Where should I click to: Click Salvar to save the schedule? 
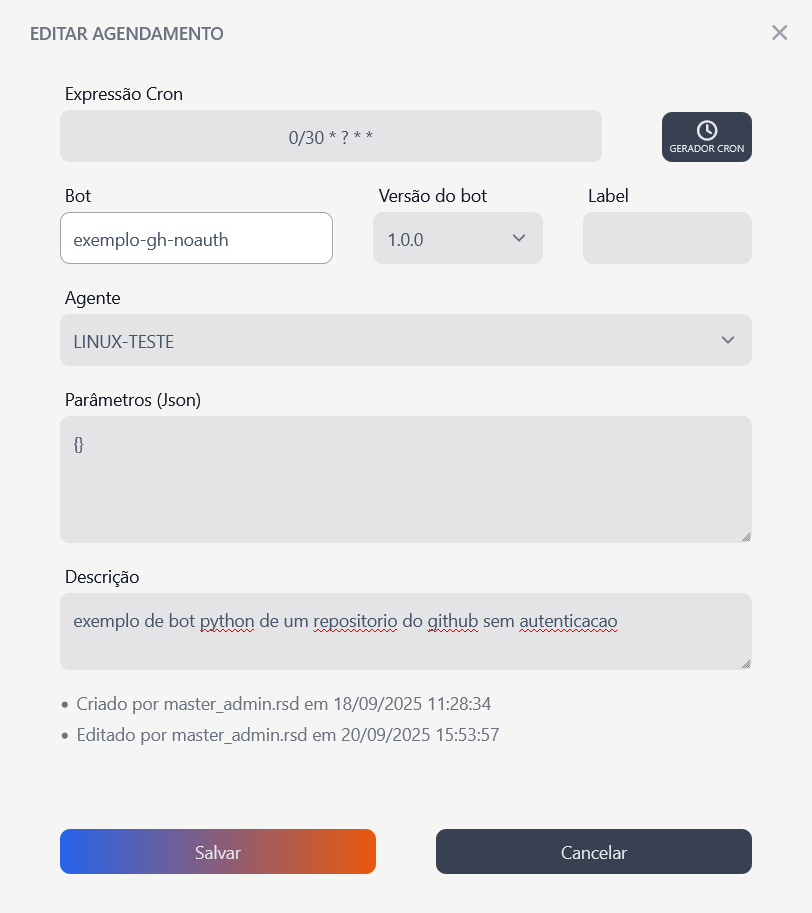(x=217, y=851)
